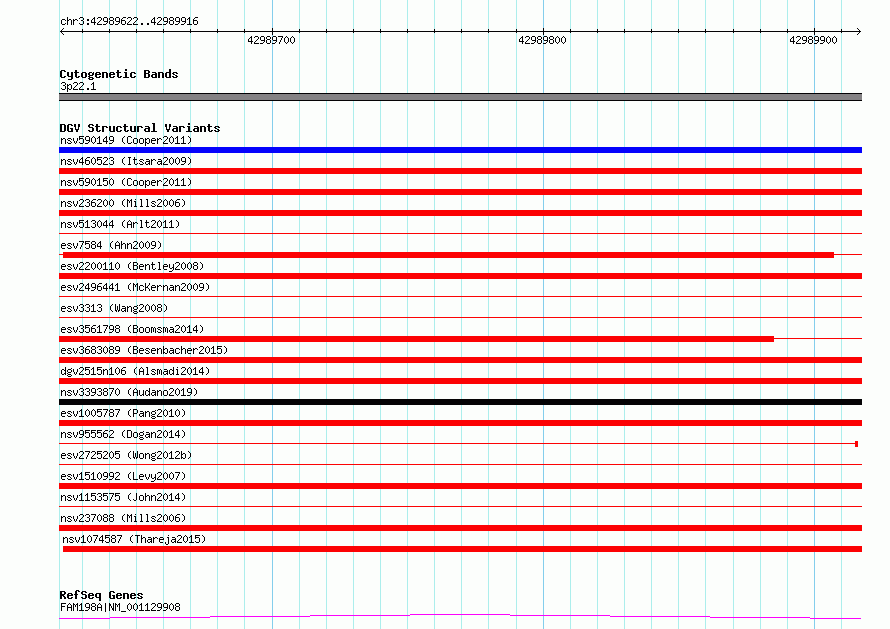Open nsv1074587 (Thareja2015) label
The width and height of the screenshot is (890, 629).
click(134, 539)
